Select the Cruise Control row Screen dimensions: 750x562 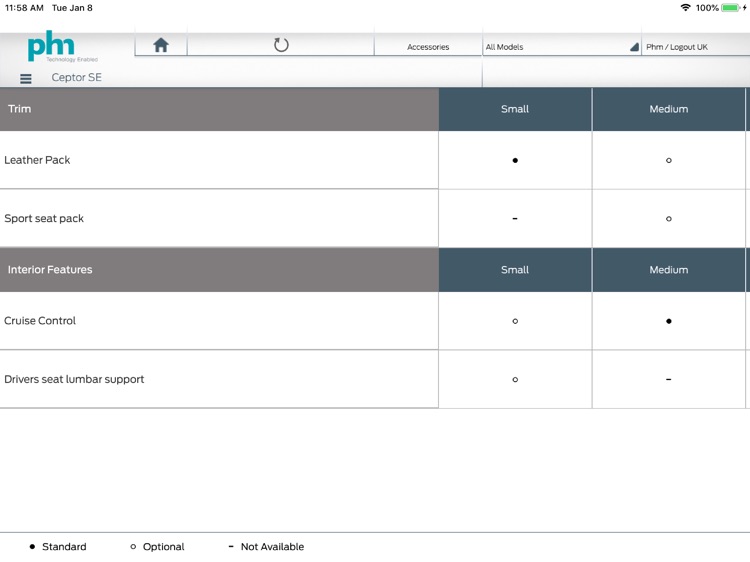tap(219, 321)
